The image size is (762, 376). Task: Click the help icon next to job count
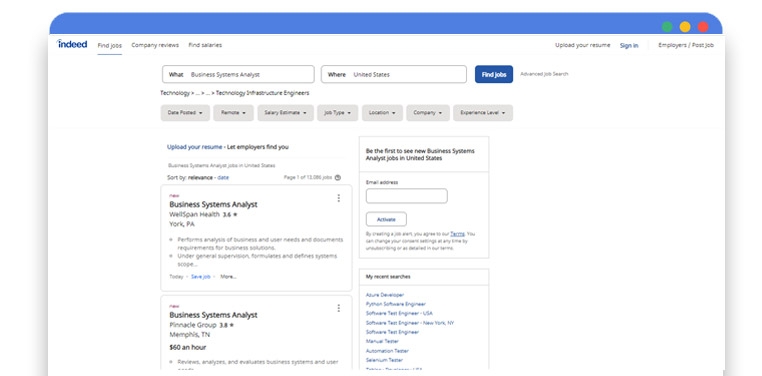[338, 178]
